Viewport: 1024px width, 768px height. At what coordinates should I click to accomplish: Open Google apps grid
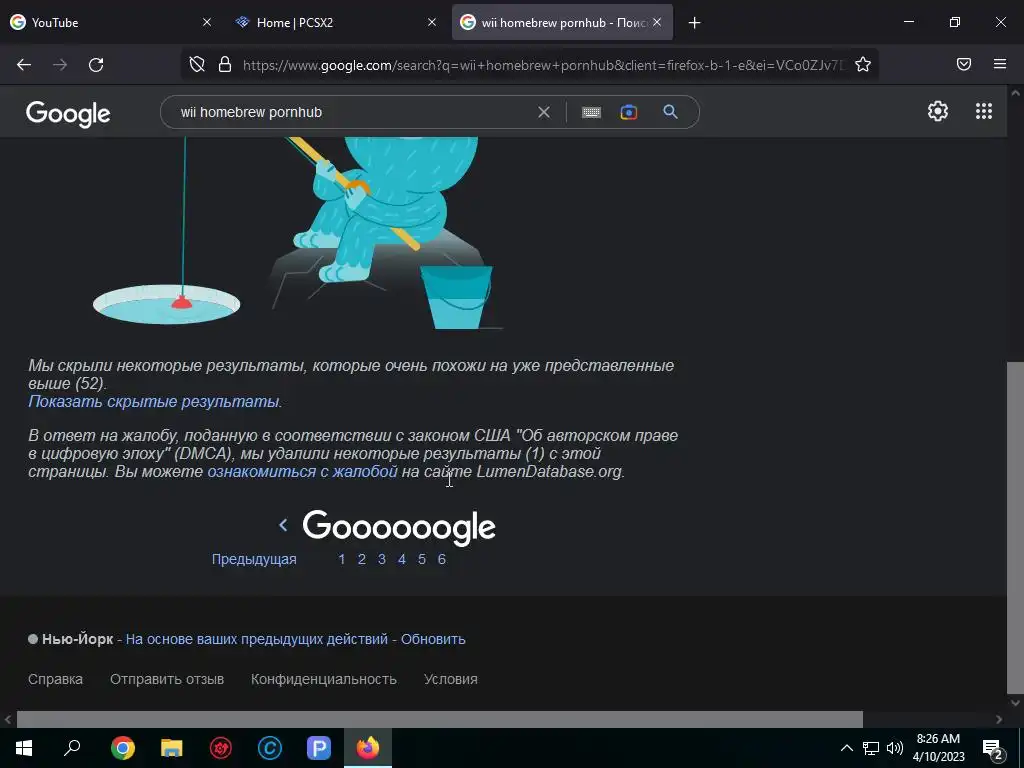point(984,111)
